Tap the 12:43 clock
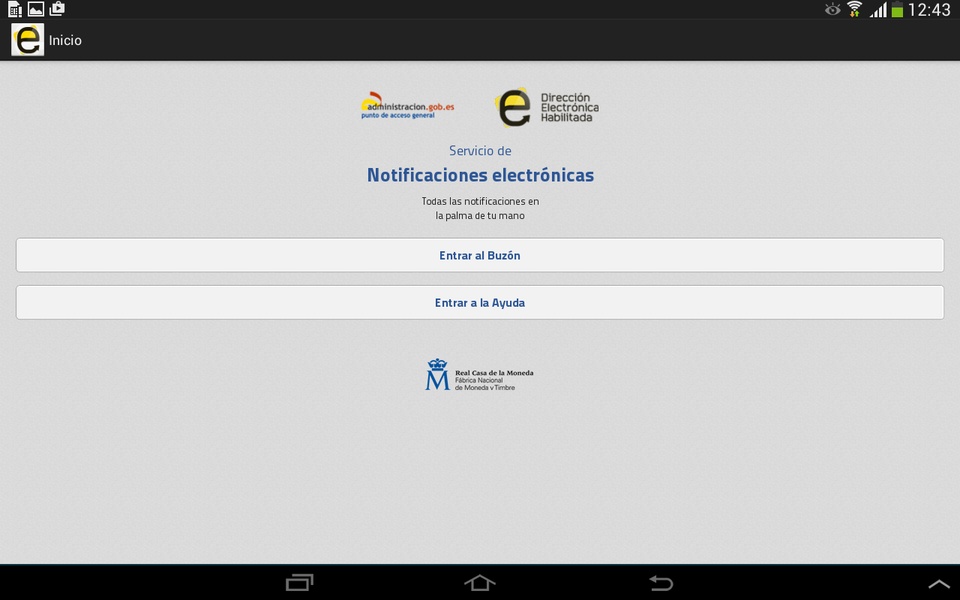 click(929, 9)
